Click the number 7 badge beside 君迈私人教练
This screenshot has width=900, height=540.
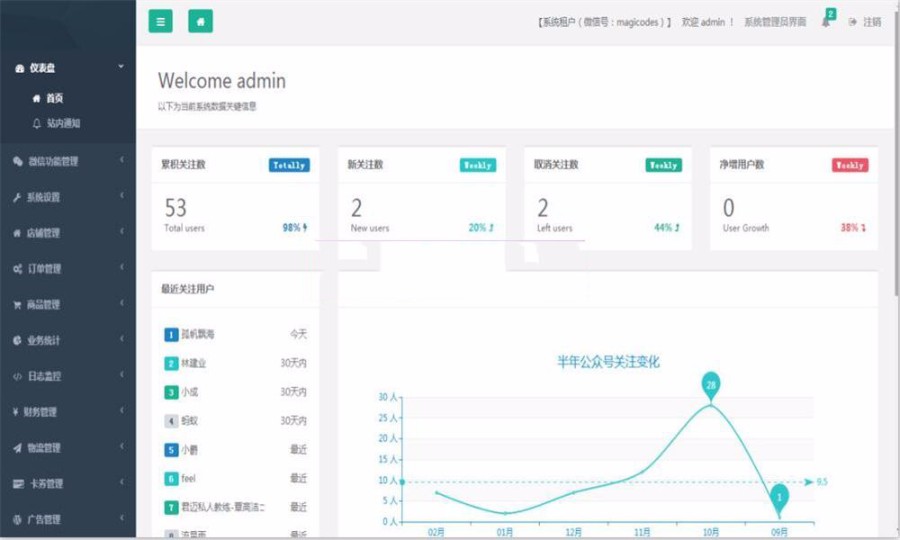pyautogui.click(x=171, y=507)
